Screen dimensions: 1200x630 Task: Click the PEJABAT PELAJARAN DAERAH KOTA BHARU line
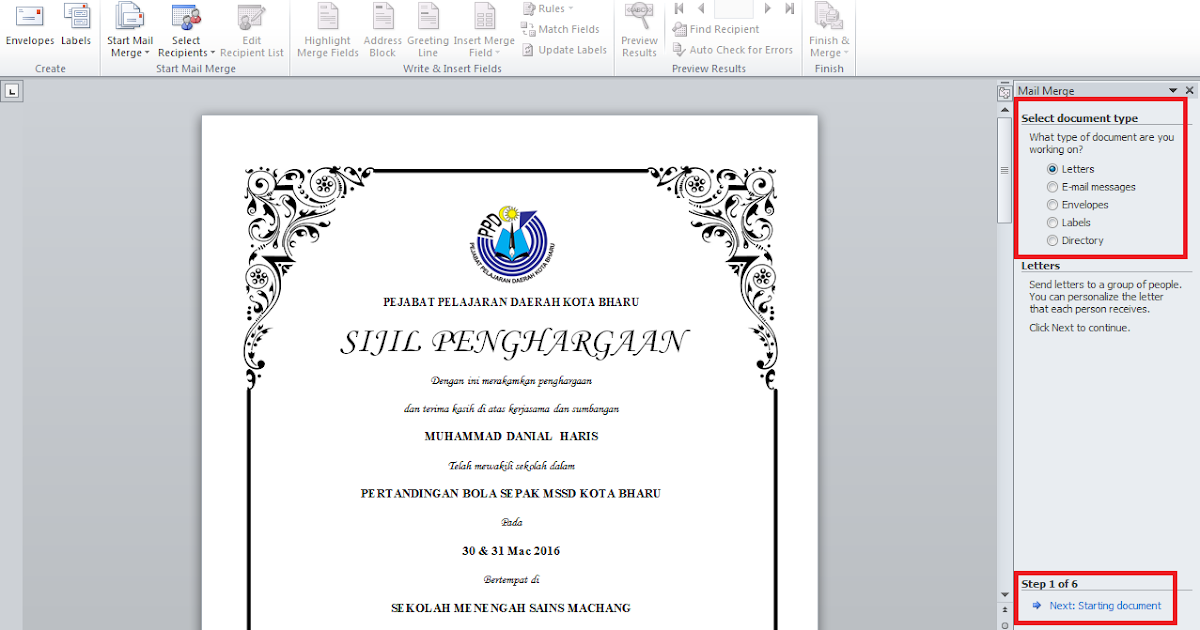511,302
